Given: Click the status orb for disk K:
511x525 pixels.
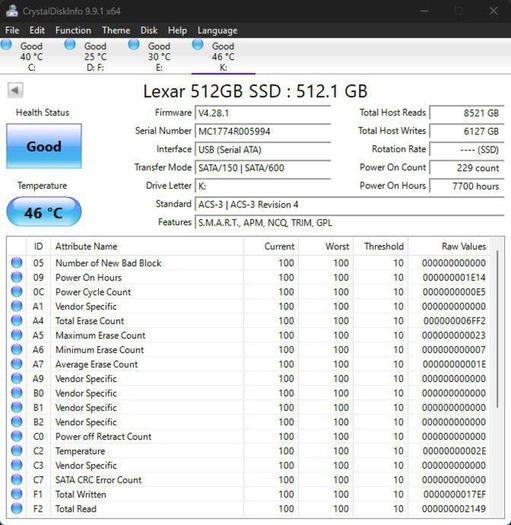Looking at the screenshot, I should click(x=198, y=45).
